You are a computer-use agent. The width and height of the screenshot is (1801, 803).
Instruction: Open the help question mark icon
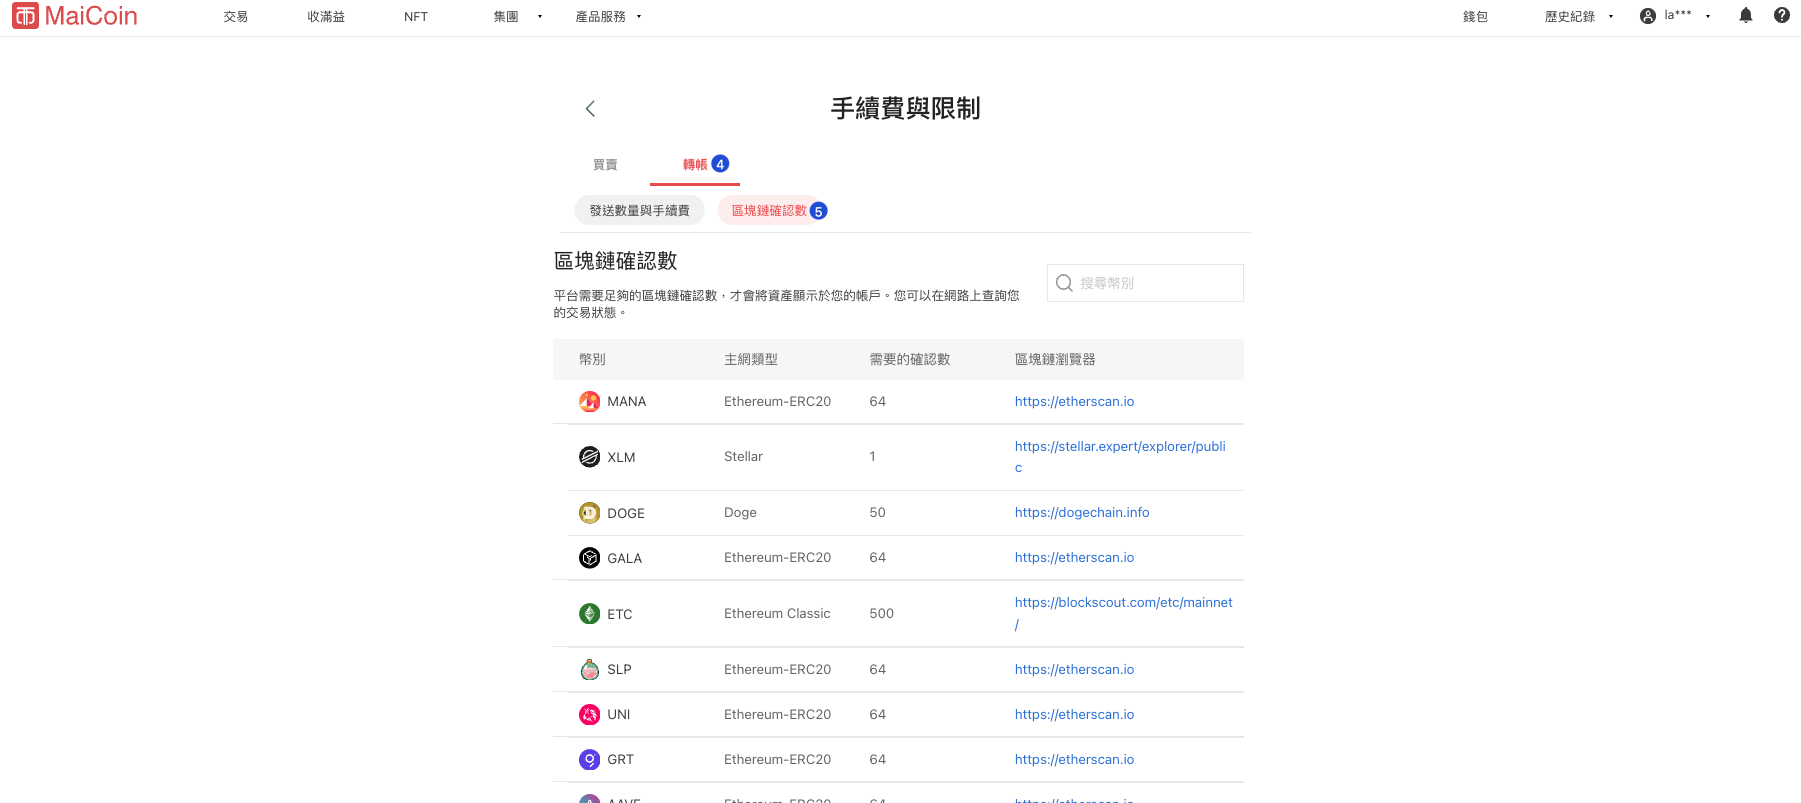pos(1782,15)
